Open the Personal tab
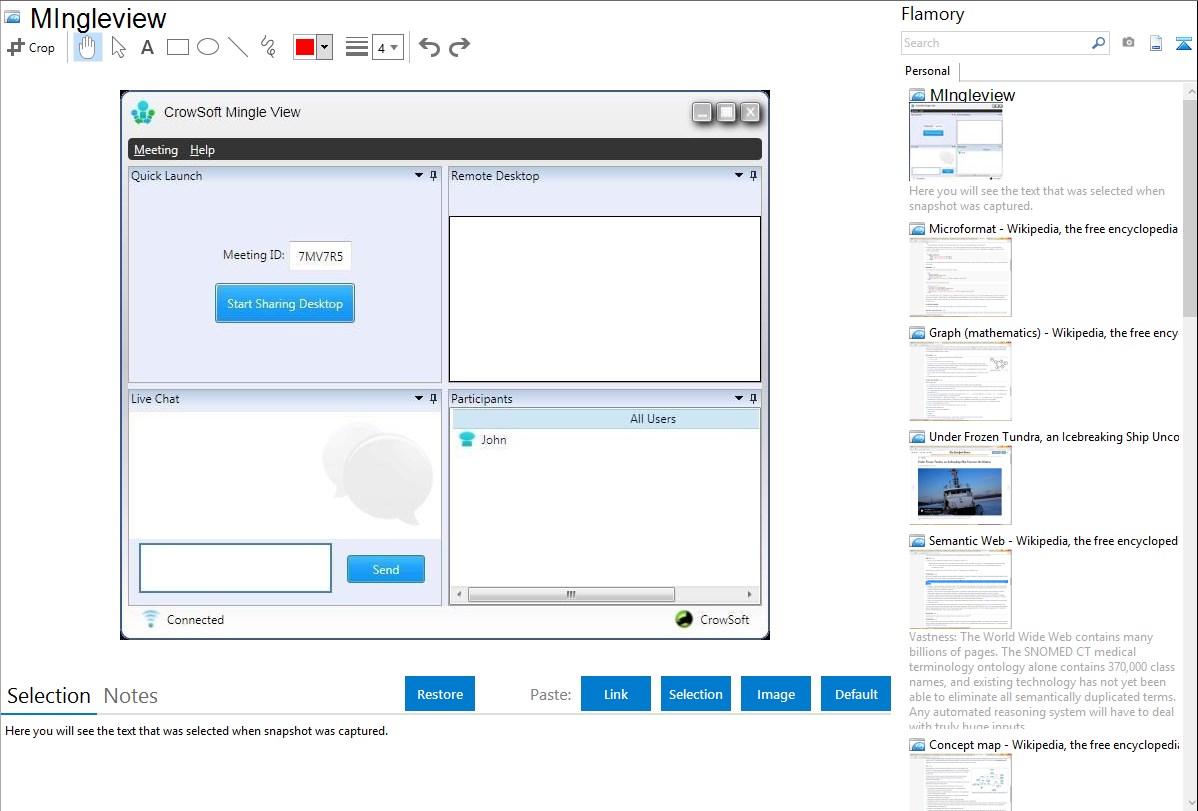This screenshot has height=811, width=1198. coord(927,71)
